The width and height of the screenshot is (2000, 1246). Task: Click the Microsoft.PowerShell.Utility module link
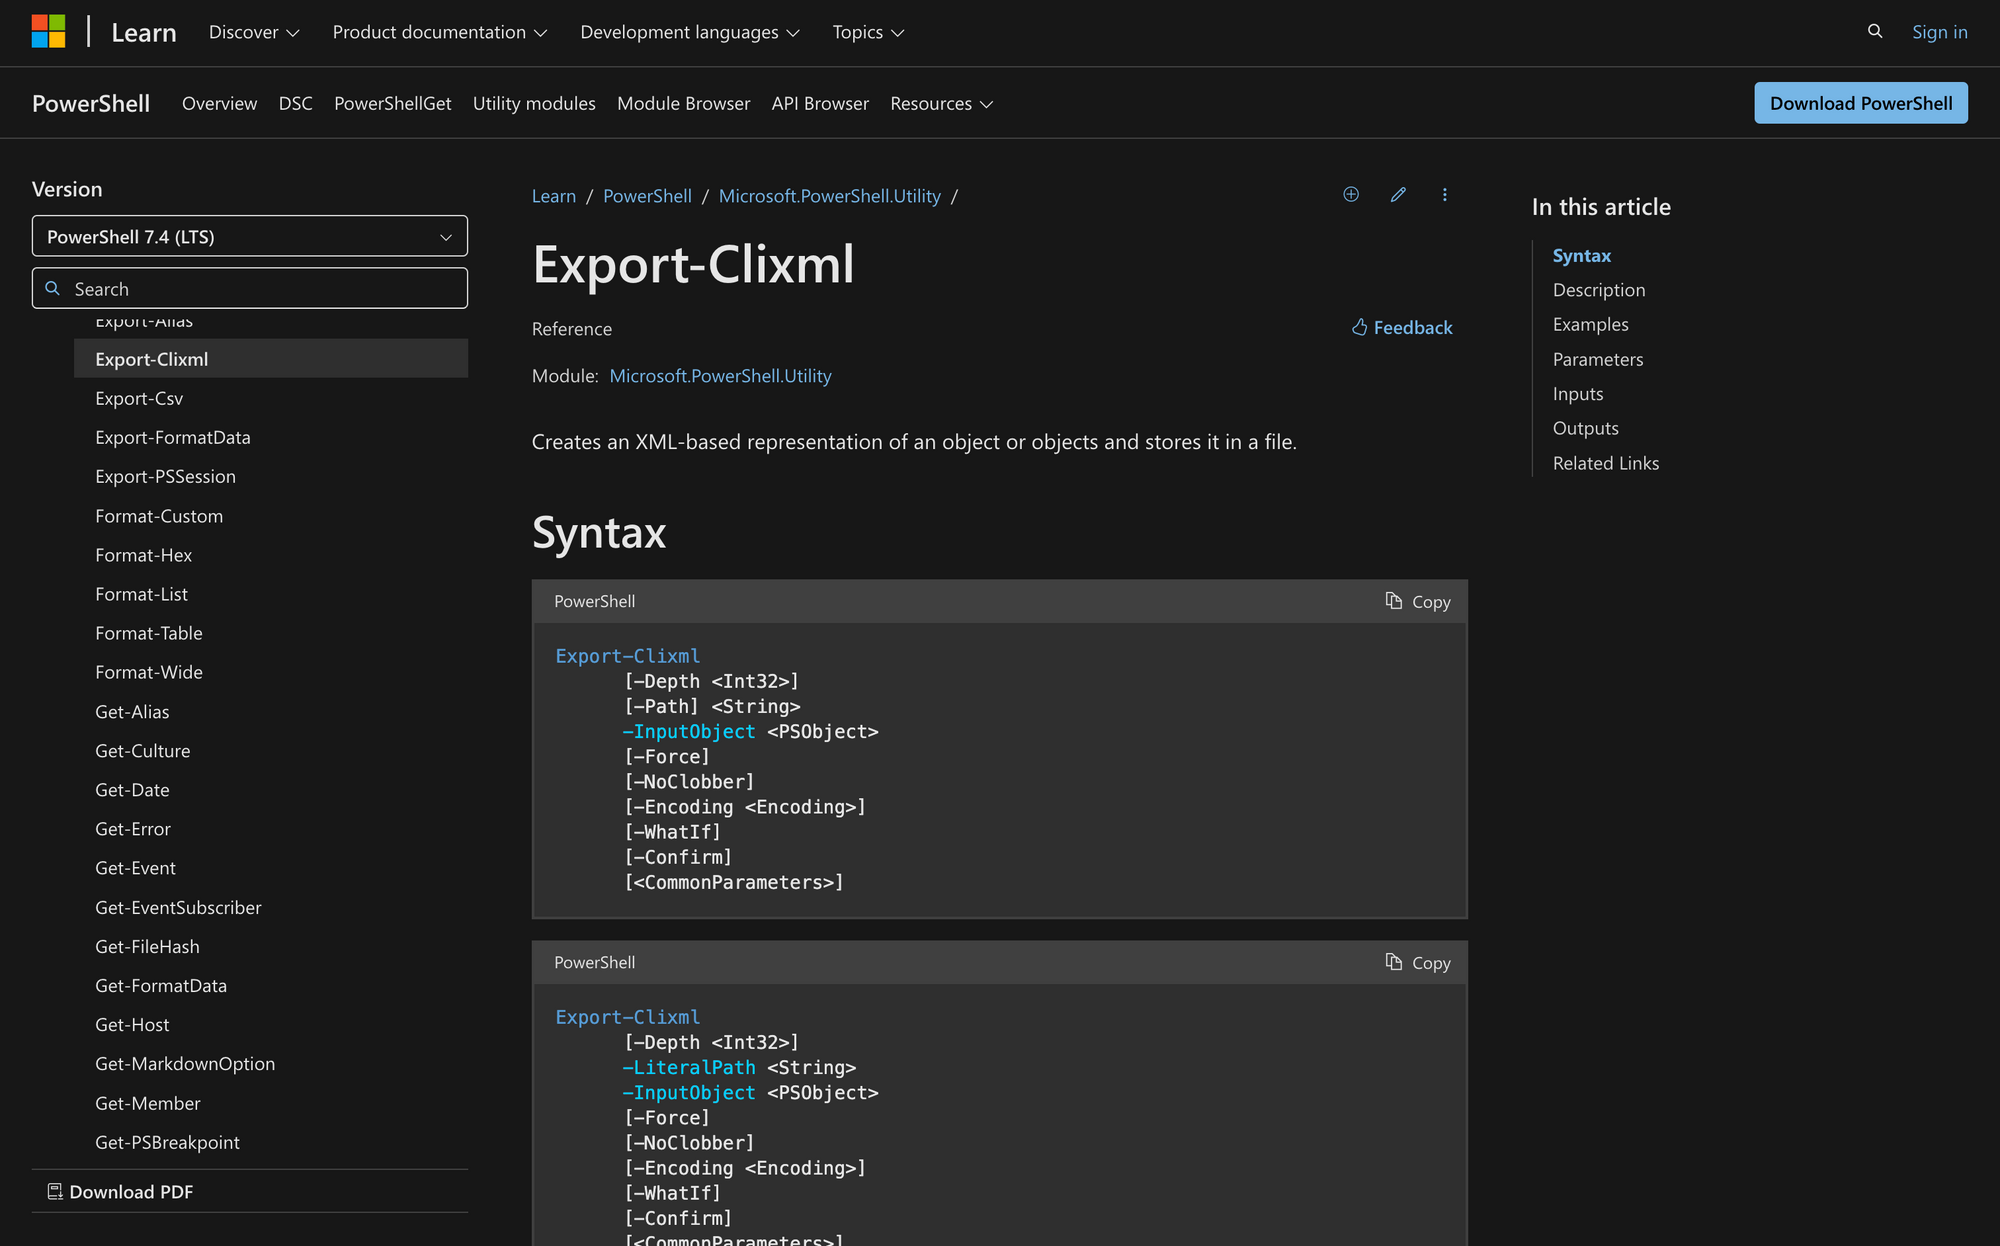click(719, 375)
